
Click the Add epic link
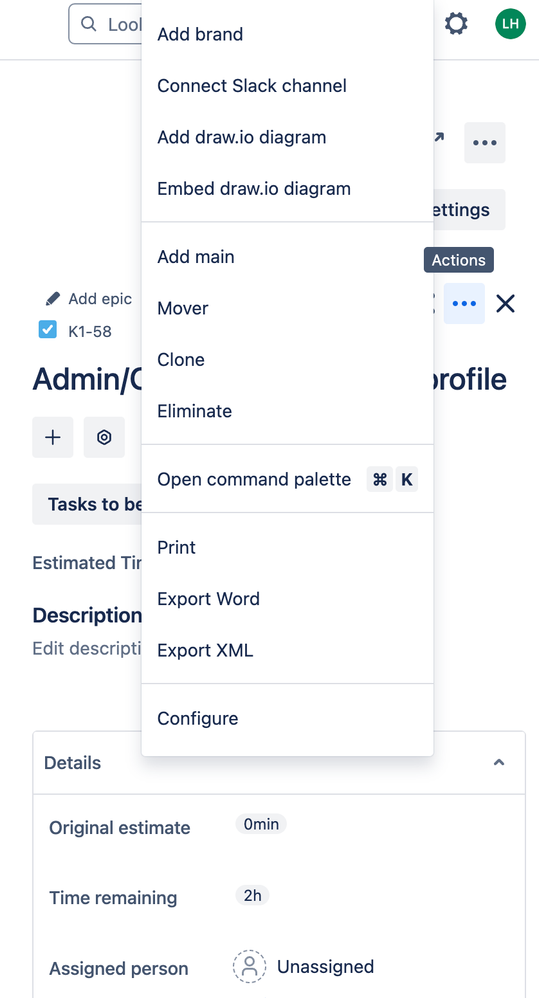click(x=100, y=299)
